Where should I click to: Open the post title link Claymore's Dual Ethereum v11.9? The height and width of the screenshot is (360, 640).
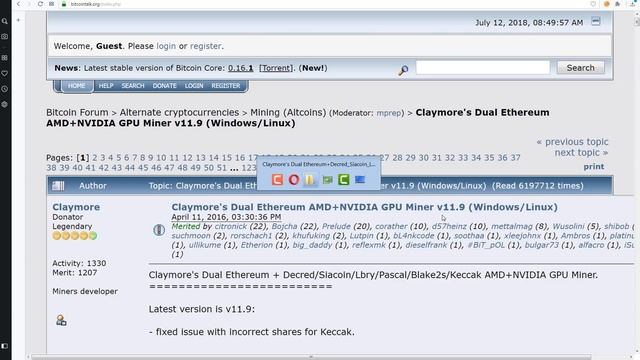pyautogui.click(x=364, y=207)
